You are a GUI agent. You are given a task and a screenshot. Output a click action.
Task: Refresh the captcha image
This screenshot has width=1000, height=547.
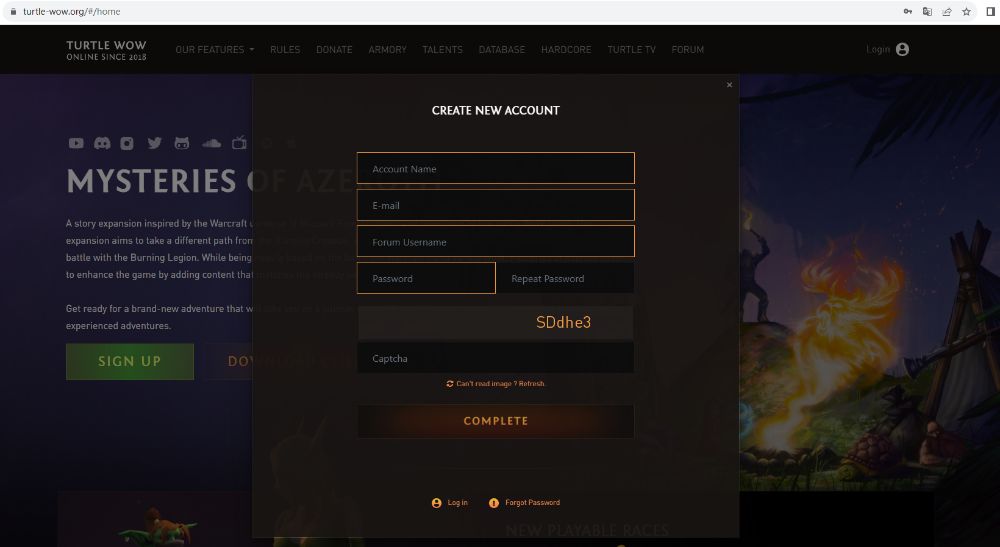point(496,384)
